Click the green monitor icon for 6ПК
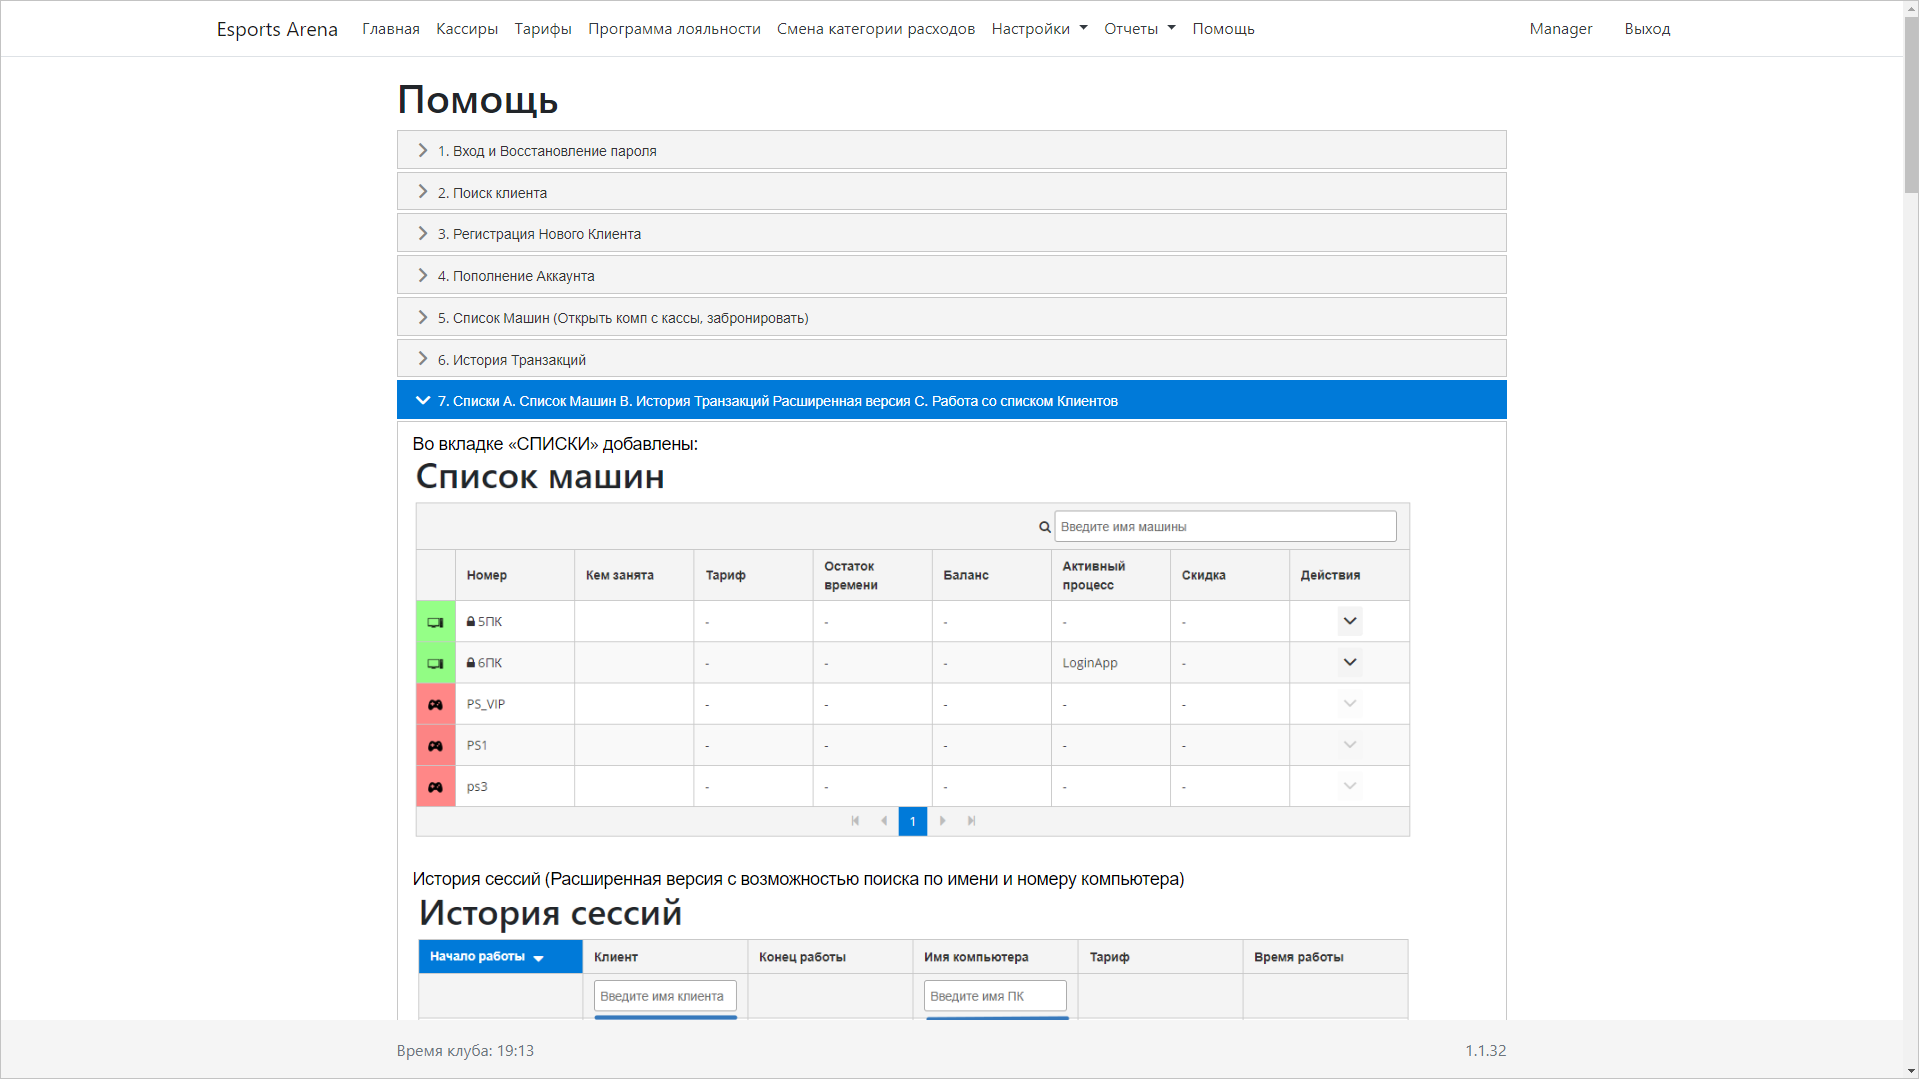 (x=435, y=662)
